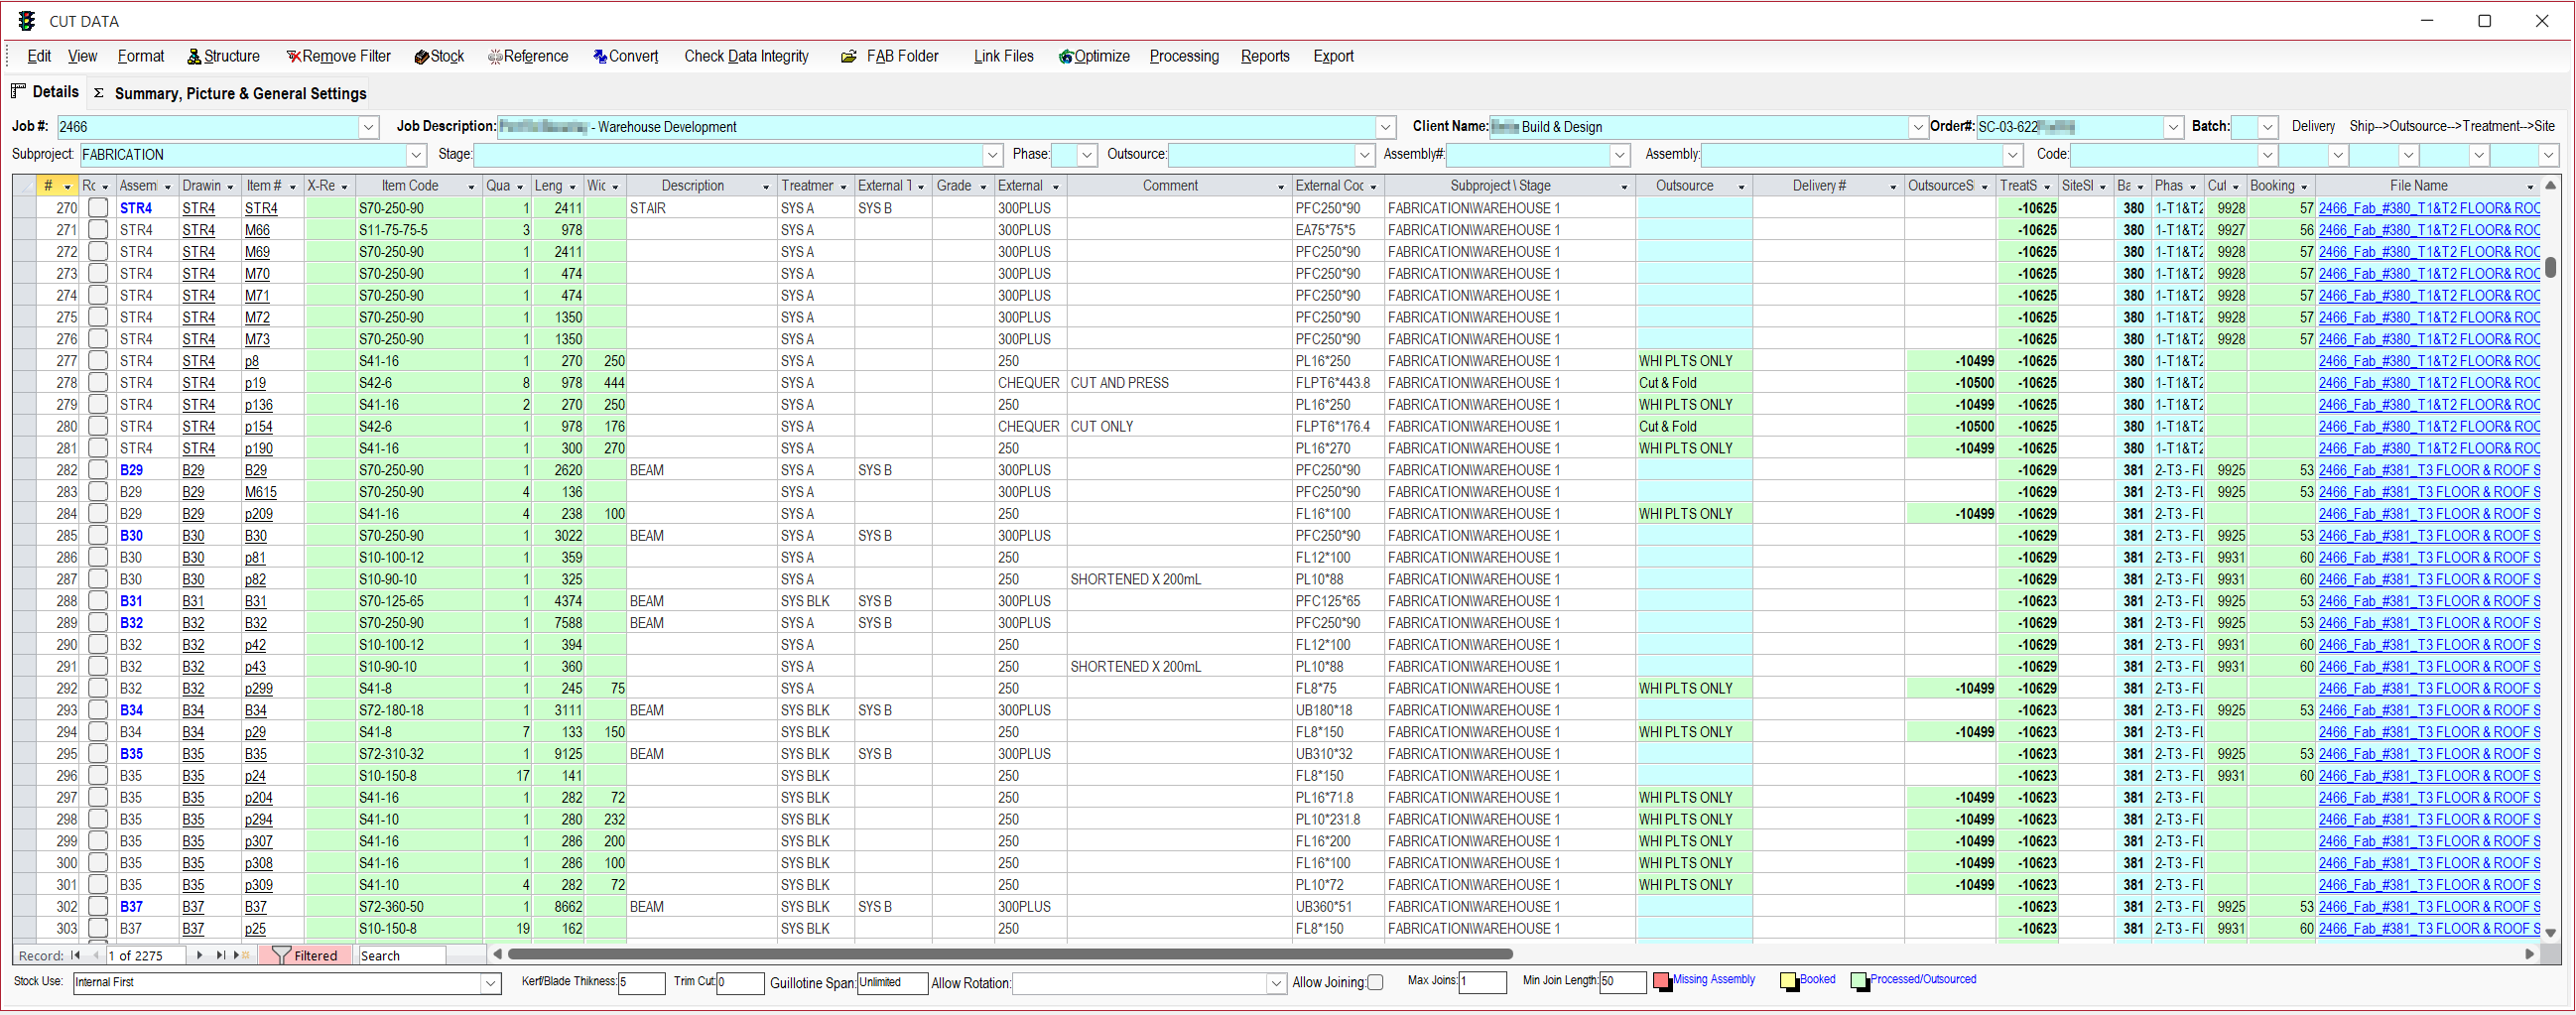Tick the checkbox on row 297
Image resolution: width=2576 pixels, height=1015 pixels.
[x=98, y=797]
